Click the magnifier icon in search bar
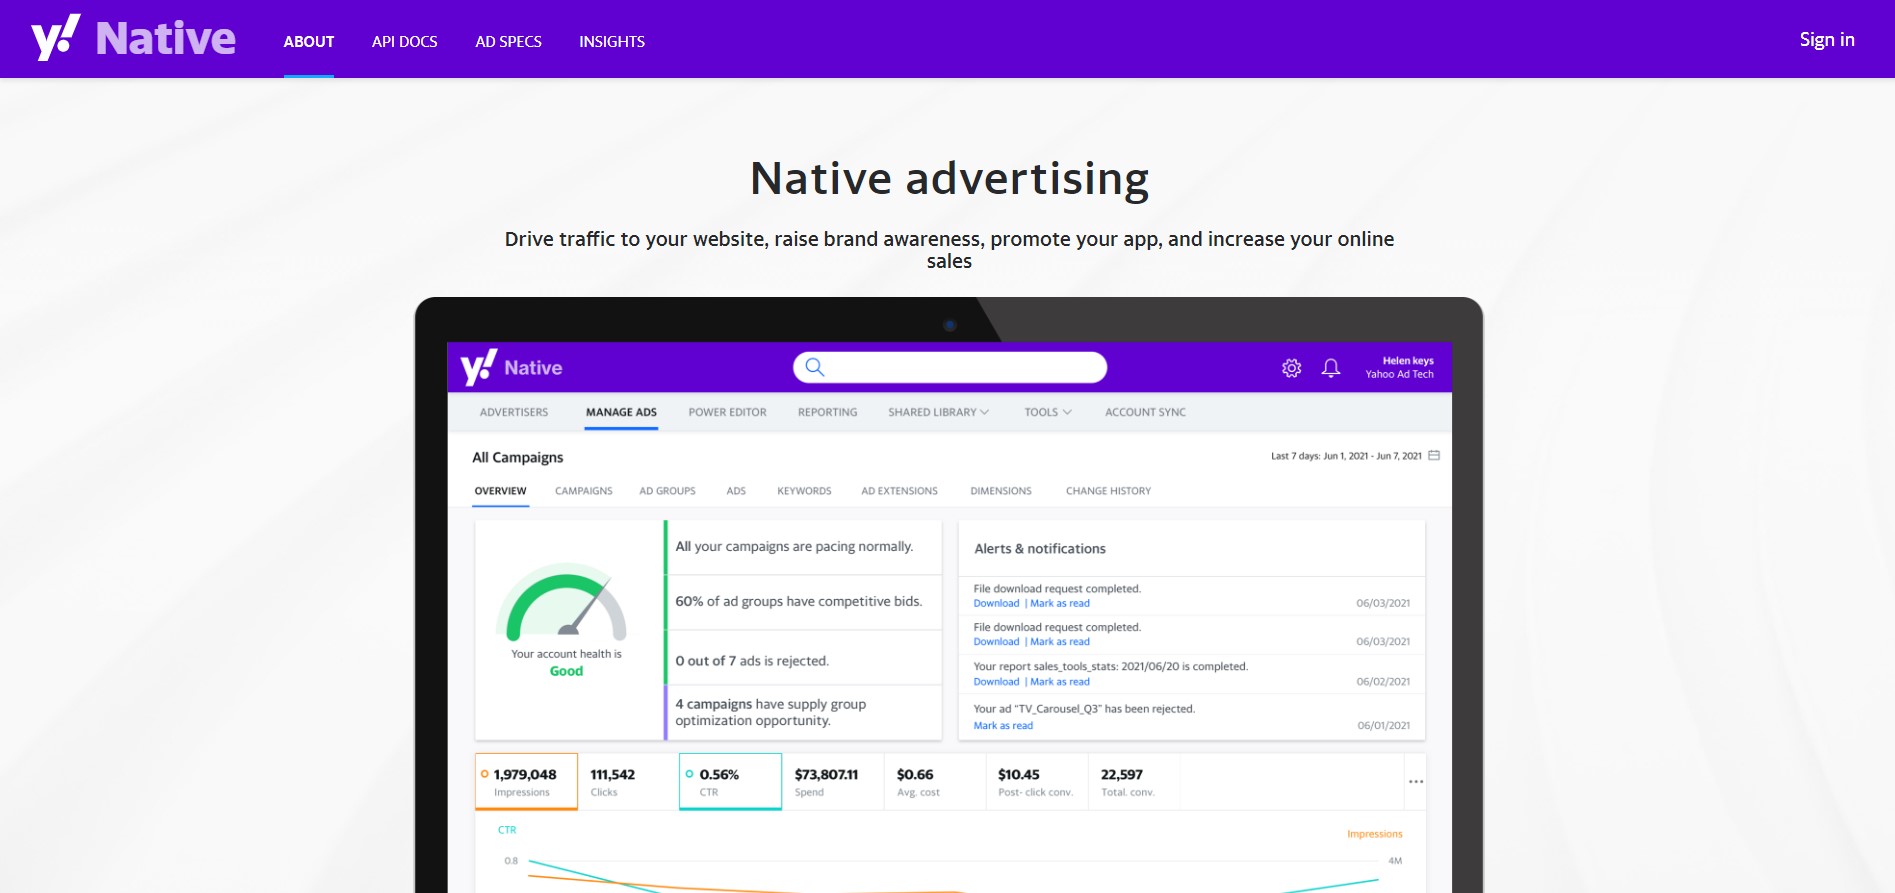The image size is (1895, 893). tap(815, 367)
